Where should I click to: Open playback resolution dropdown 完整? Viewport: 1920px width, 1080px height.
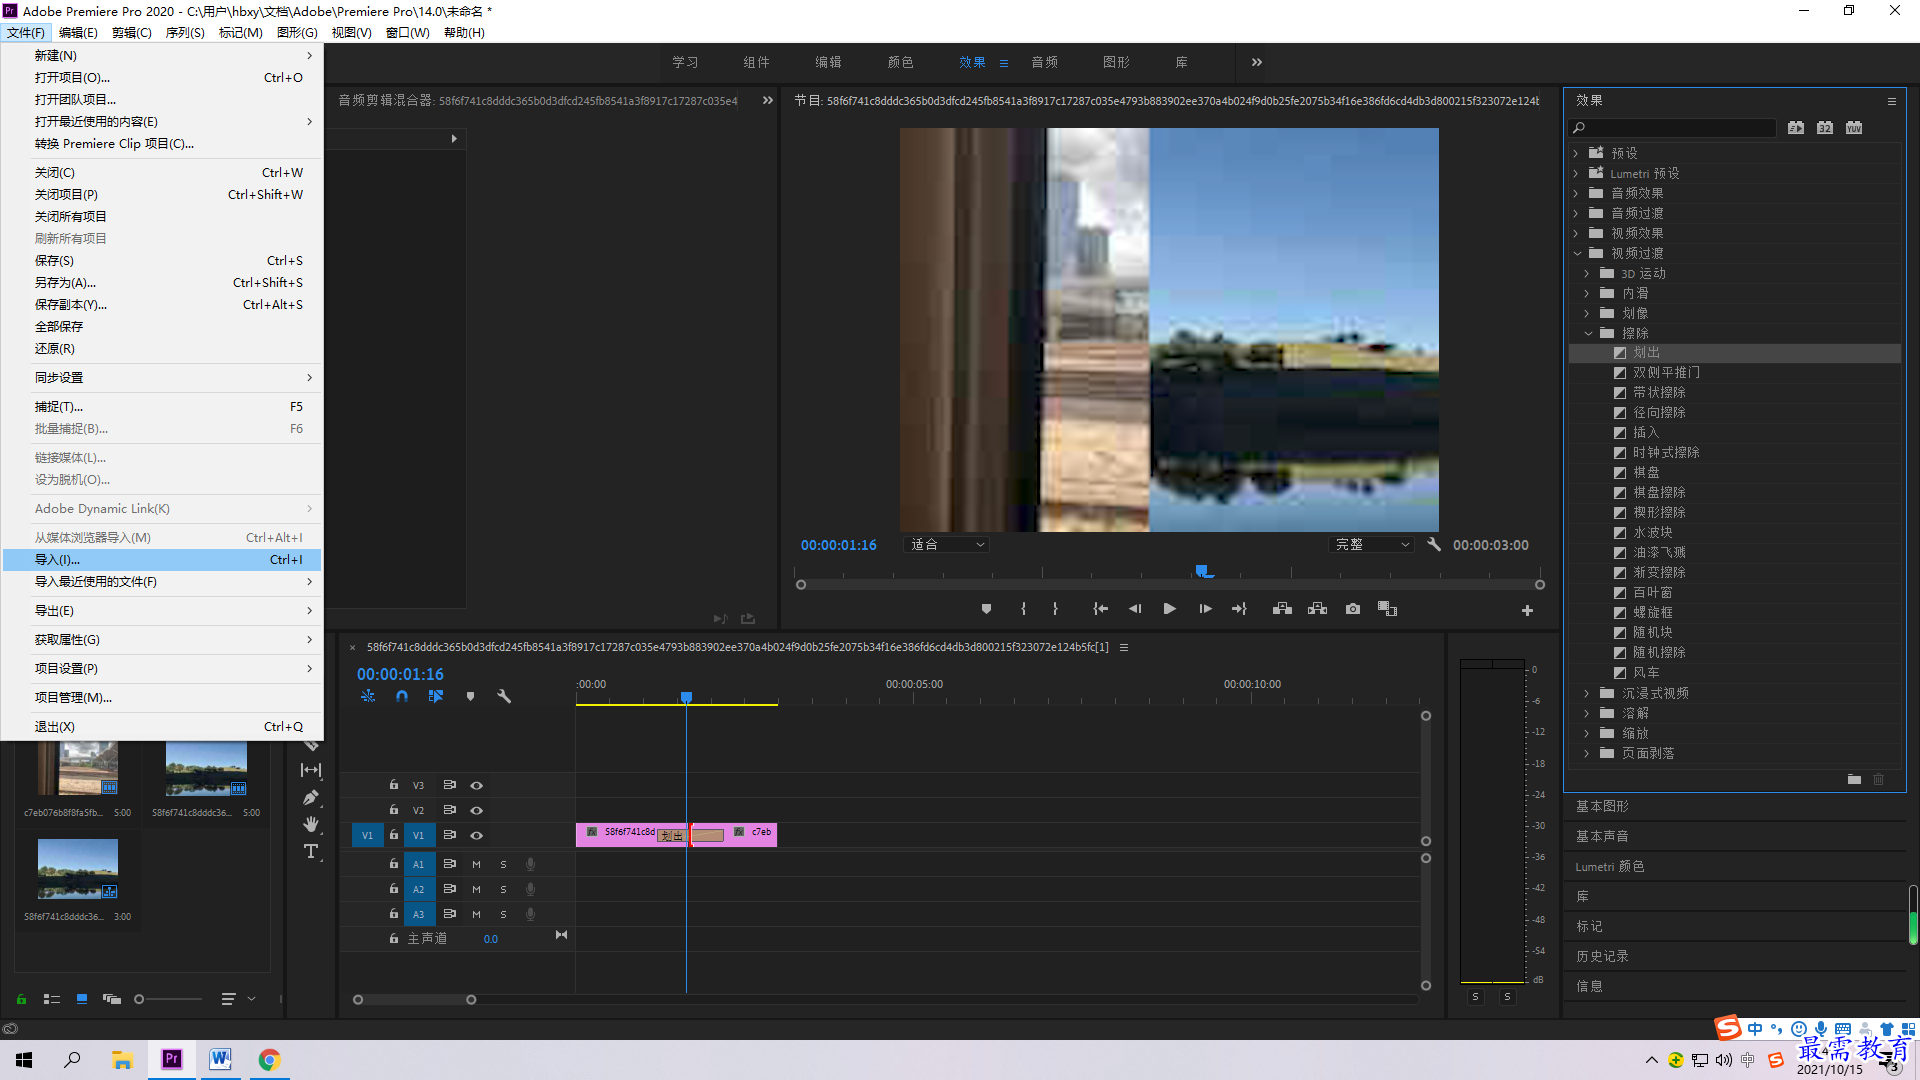[x=1372, y=544]
